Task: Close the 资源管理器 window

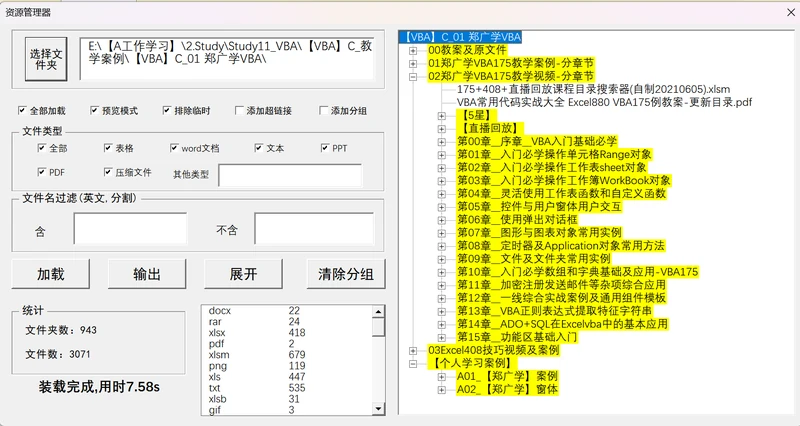Action: point(791,12)
